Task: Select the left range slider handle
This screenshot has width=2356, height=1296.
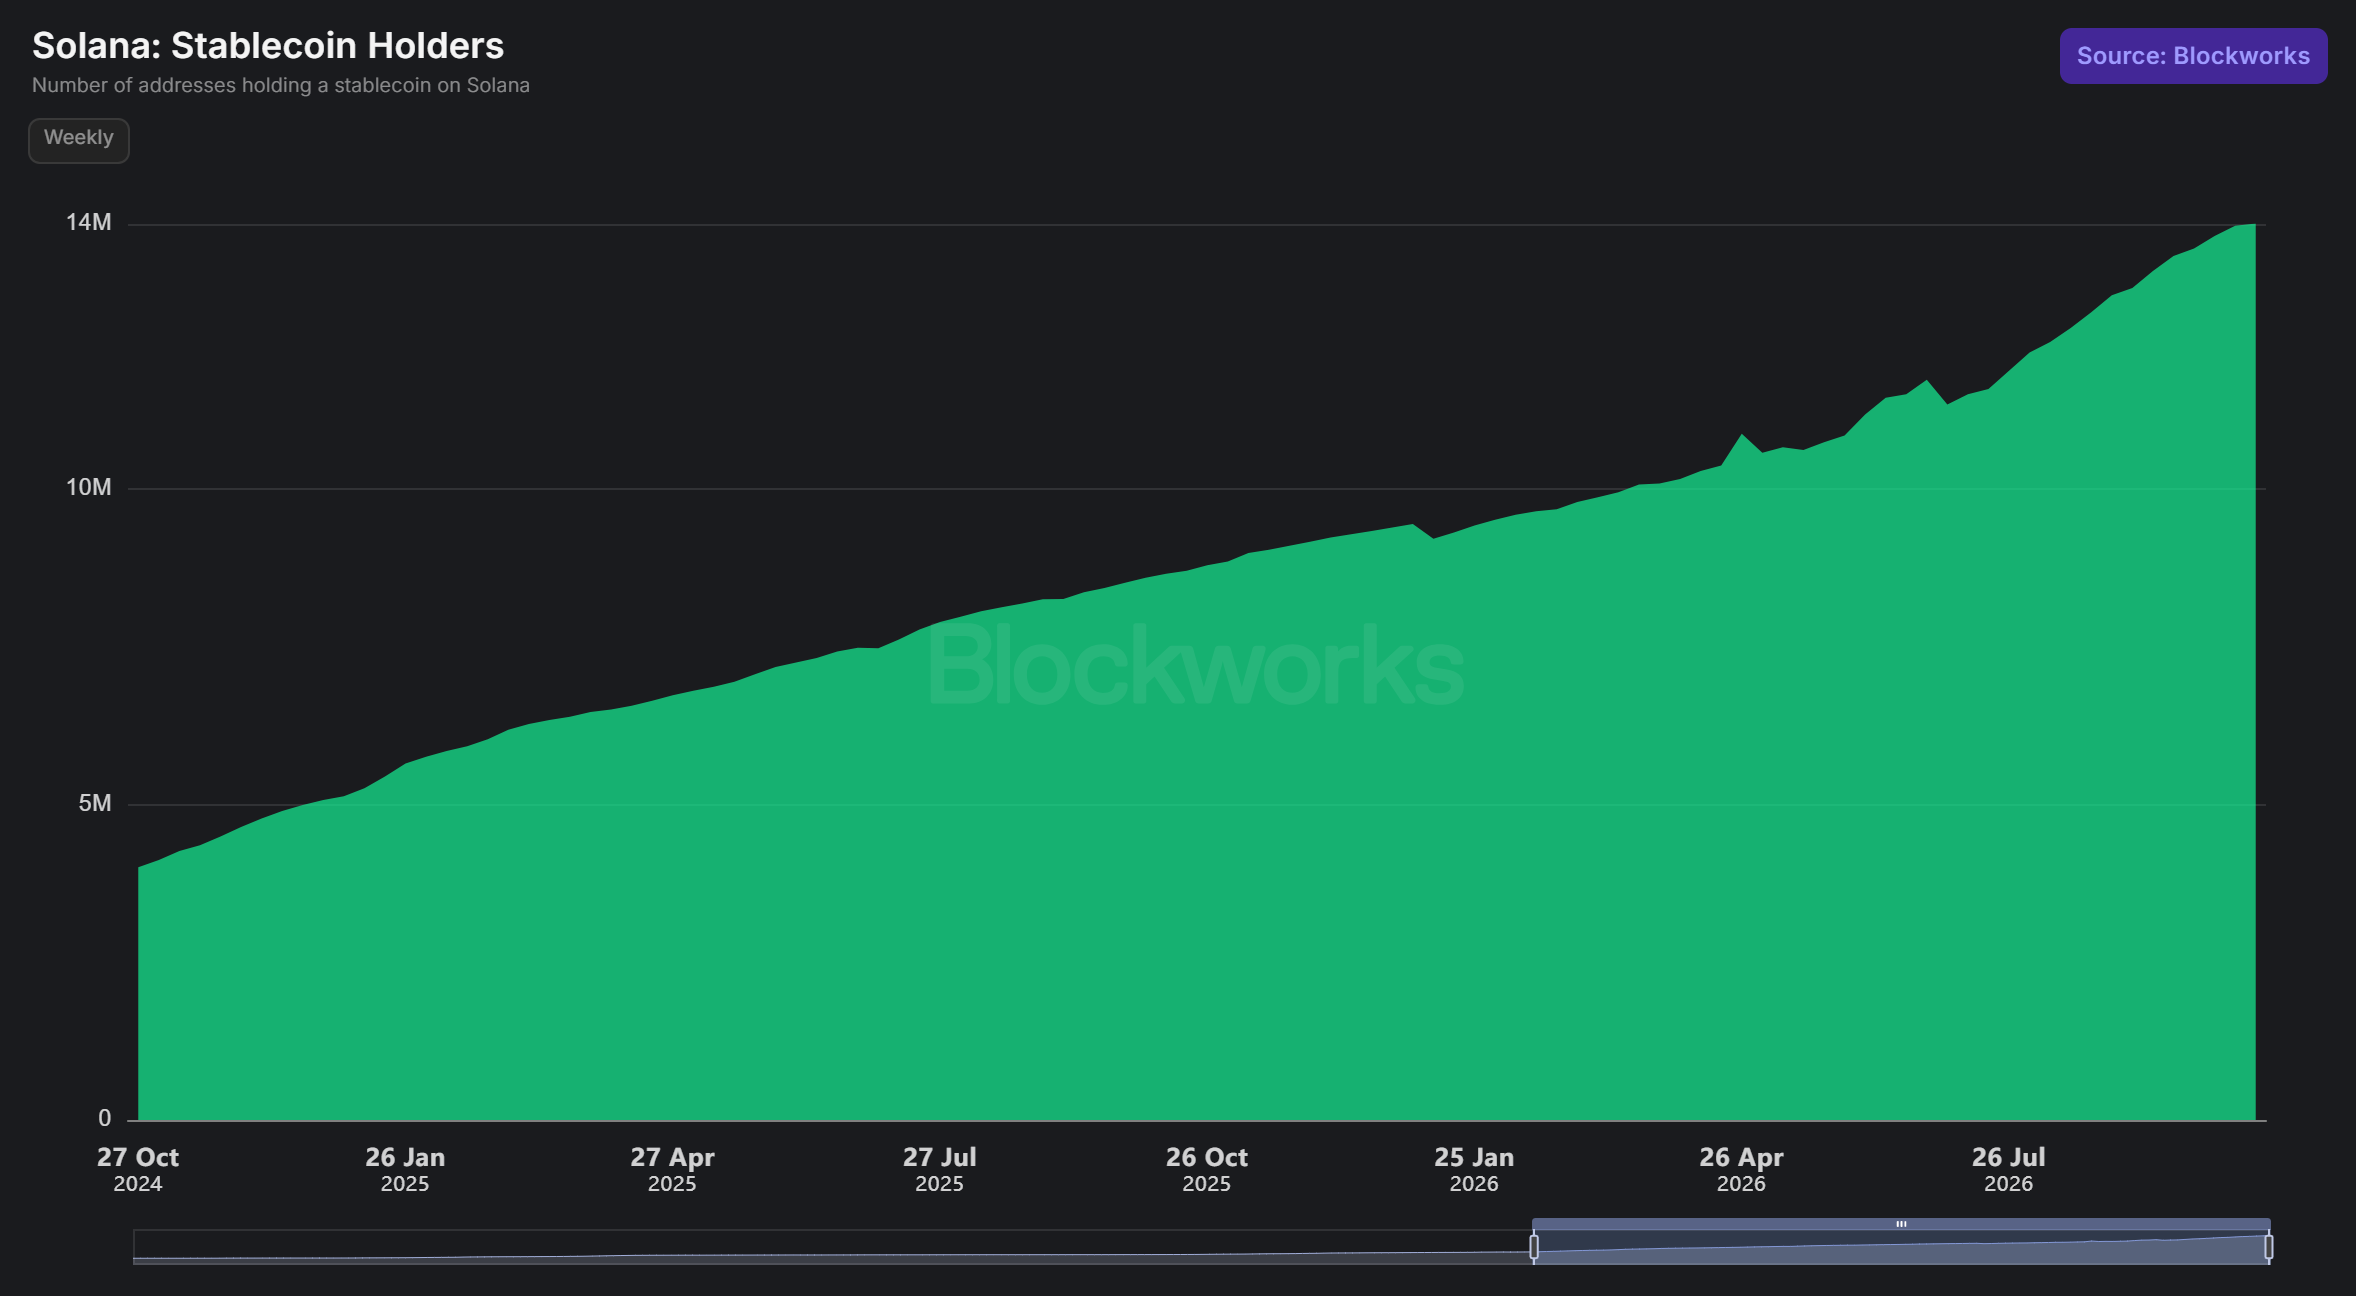Action: [1534, 1247]
